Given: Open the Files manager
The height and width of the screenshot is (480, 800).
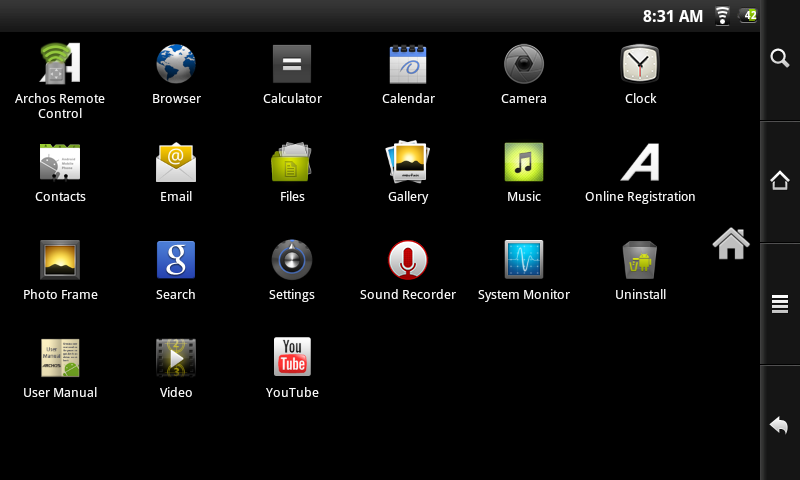Looking at the screenshot, I should [x=292, y=163].
